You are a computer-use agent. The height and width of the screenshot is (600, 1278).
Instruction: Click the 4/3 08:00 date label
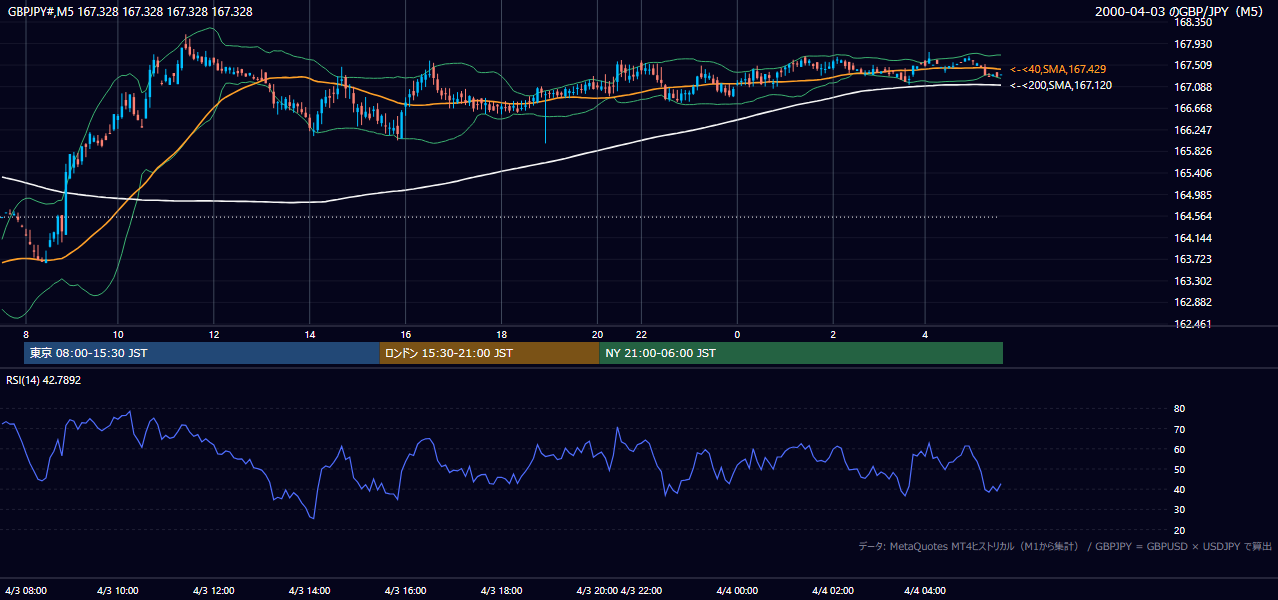pyautogui.click(x=26, y=591)
